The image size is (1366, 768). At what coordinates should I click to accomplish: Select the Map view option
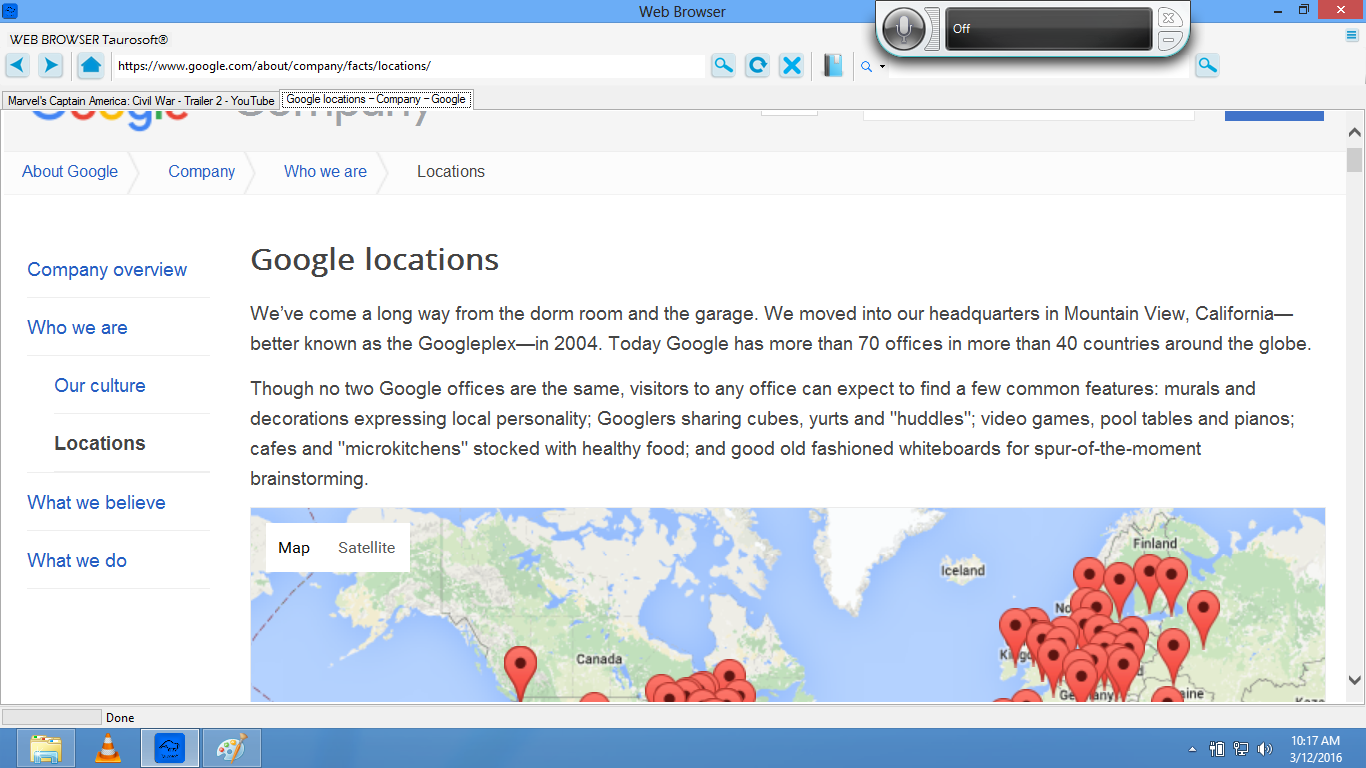tap(294, 547)
